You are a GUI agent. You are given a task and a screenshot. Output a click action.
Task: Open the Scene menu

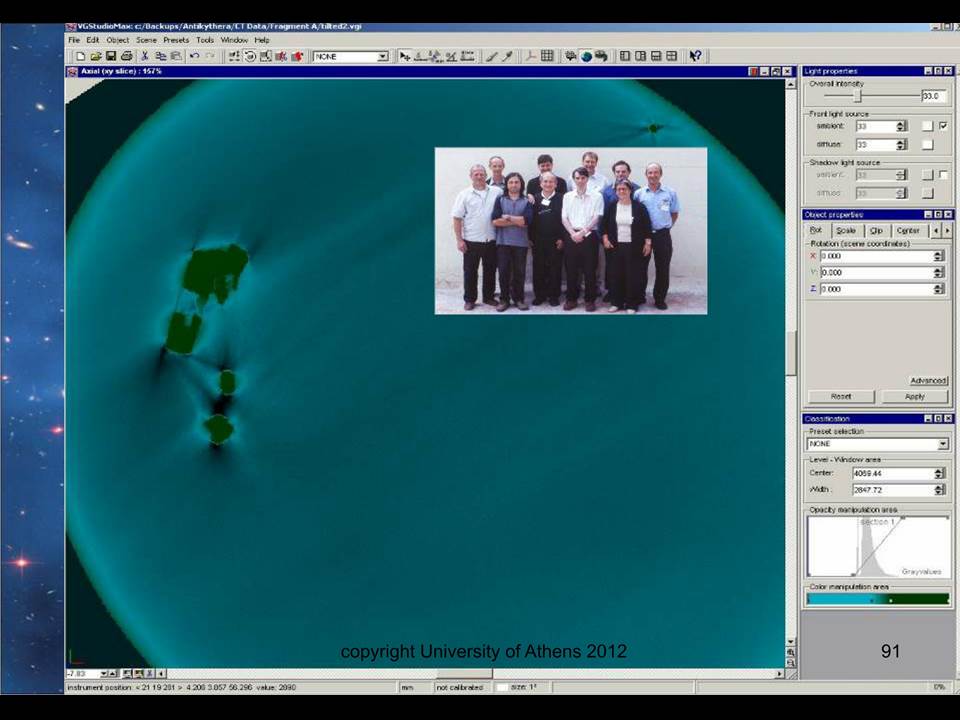146,40
